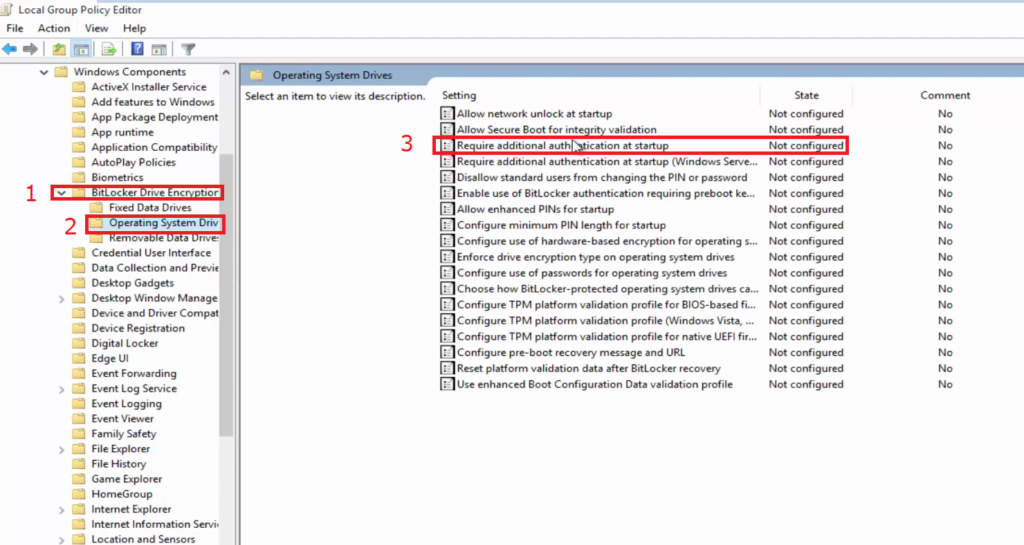Image resolution: width=1024 pixels, height=545 pixels.
Task: Click the folder icon of Fixed Data Drives
Action: tap(96, 208)
